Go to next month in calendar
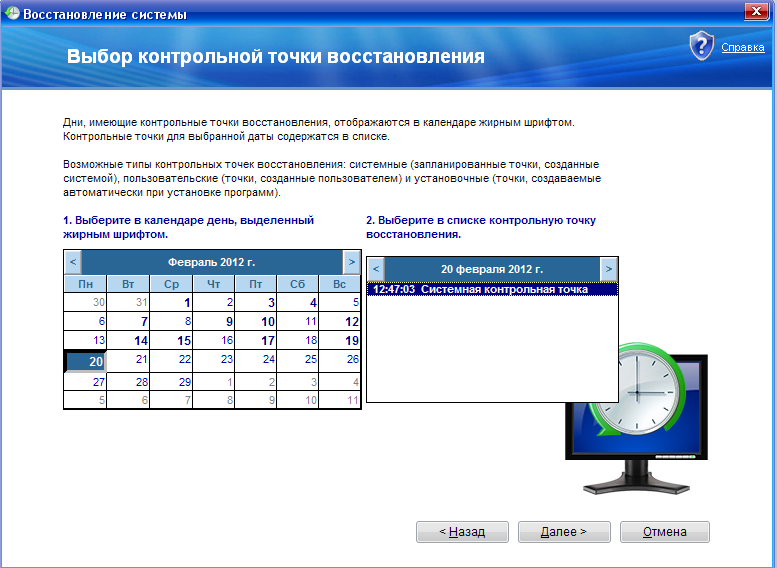This screenshot has width=777, height=568. [351, 262]
